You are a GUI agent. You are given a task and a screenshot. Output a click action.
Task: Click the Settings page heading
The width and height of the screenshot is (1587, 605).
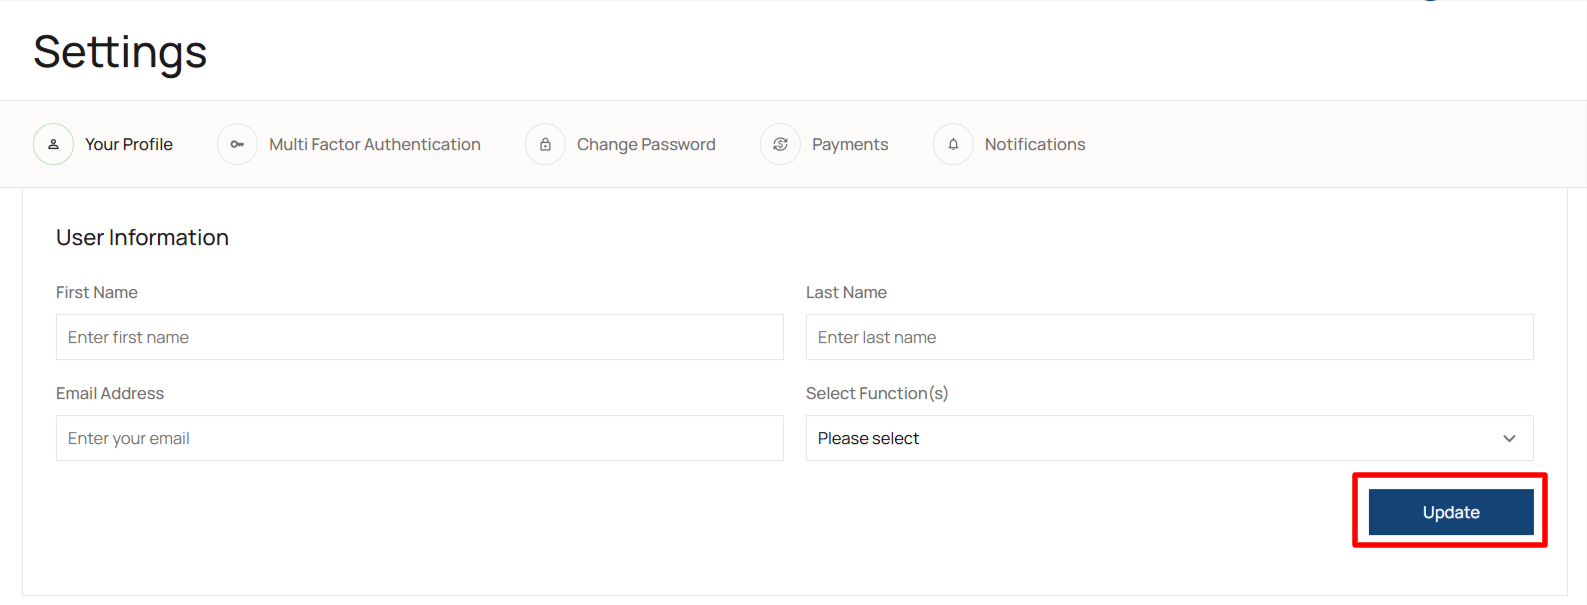(120, 52)
